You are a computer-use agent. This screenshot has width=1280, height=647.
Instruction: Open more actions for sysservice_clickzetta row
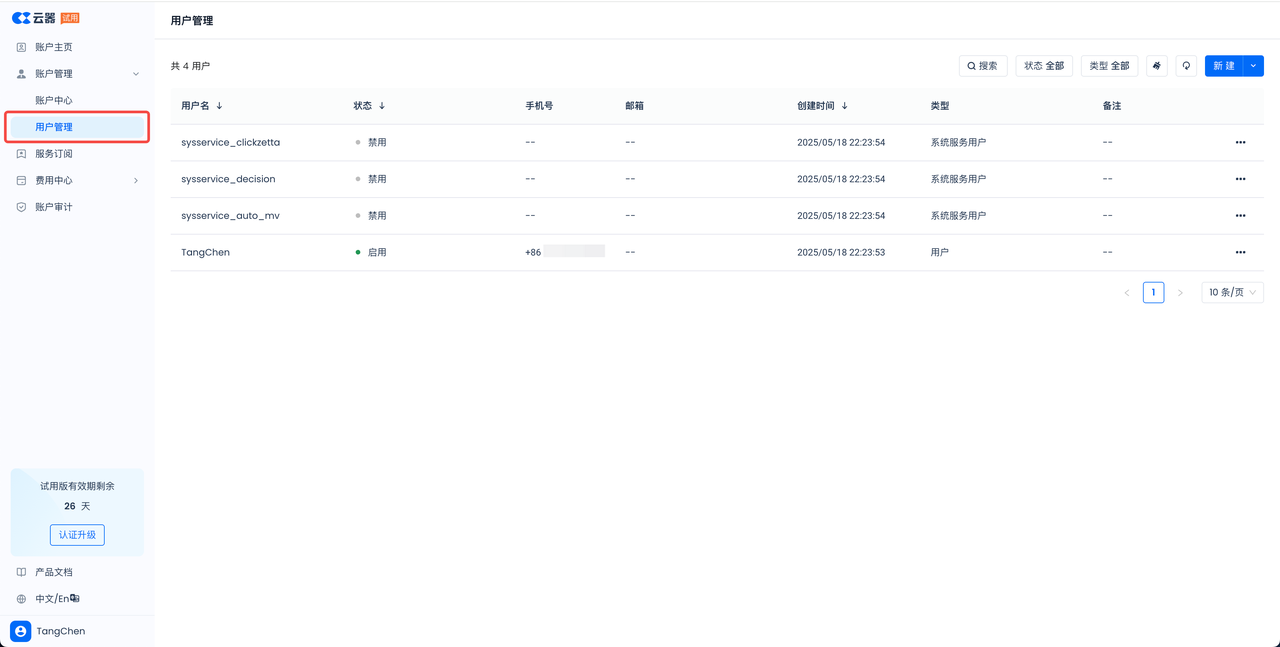(1240, 143)
